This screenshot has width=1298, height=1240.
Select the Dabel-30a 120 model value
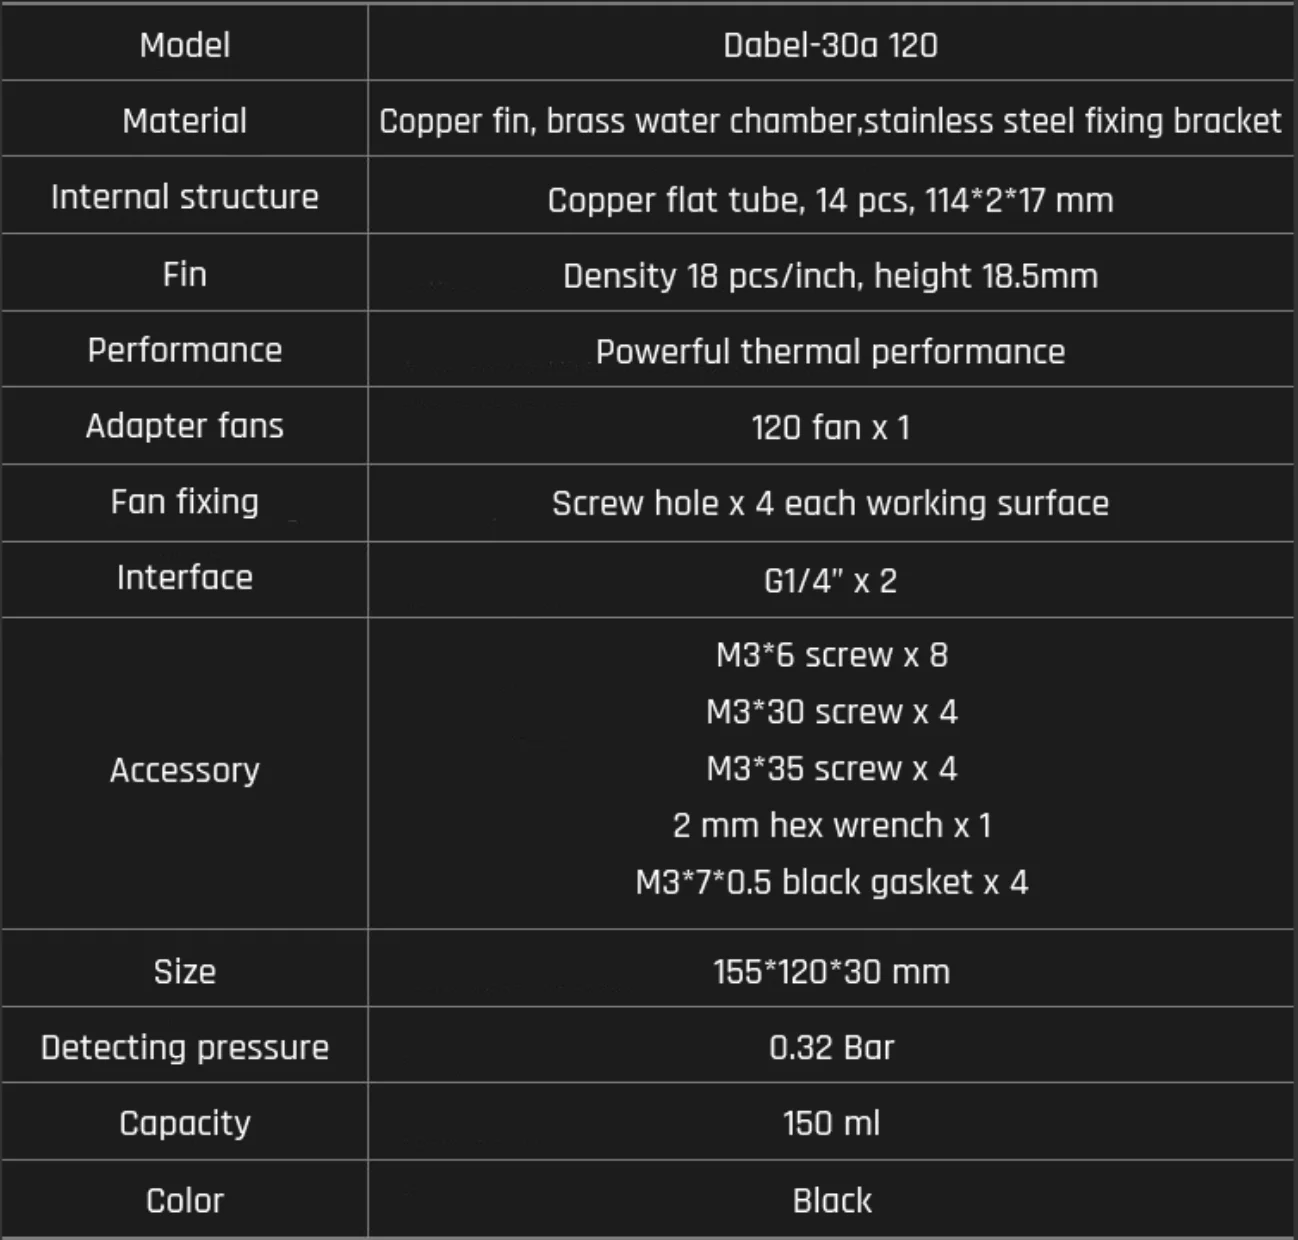tap(830, 45)
